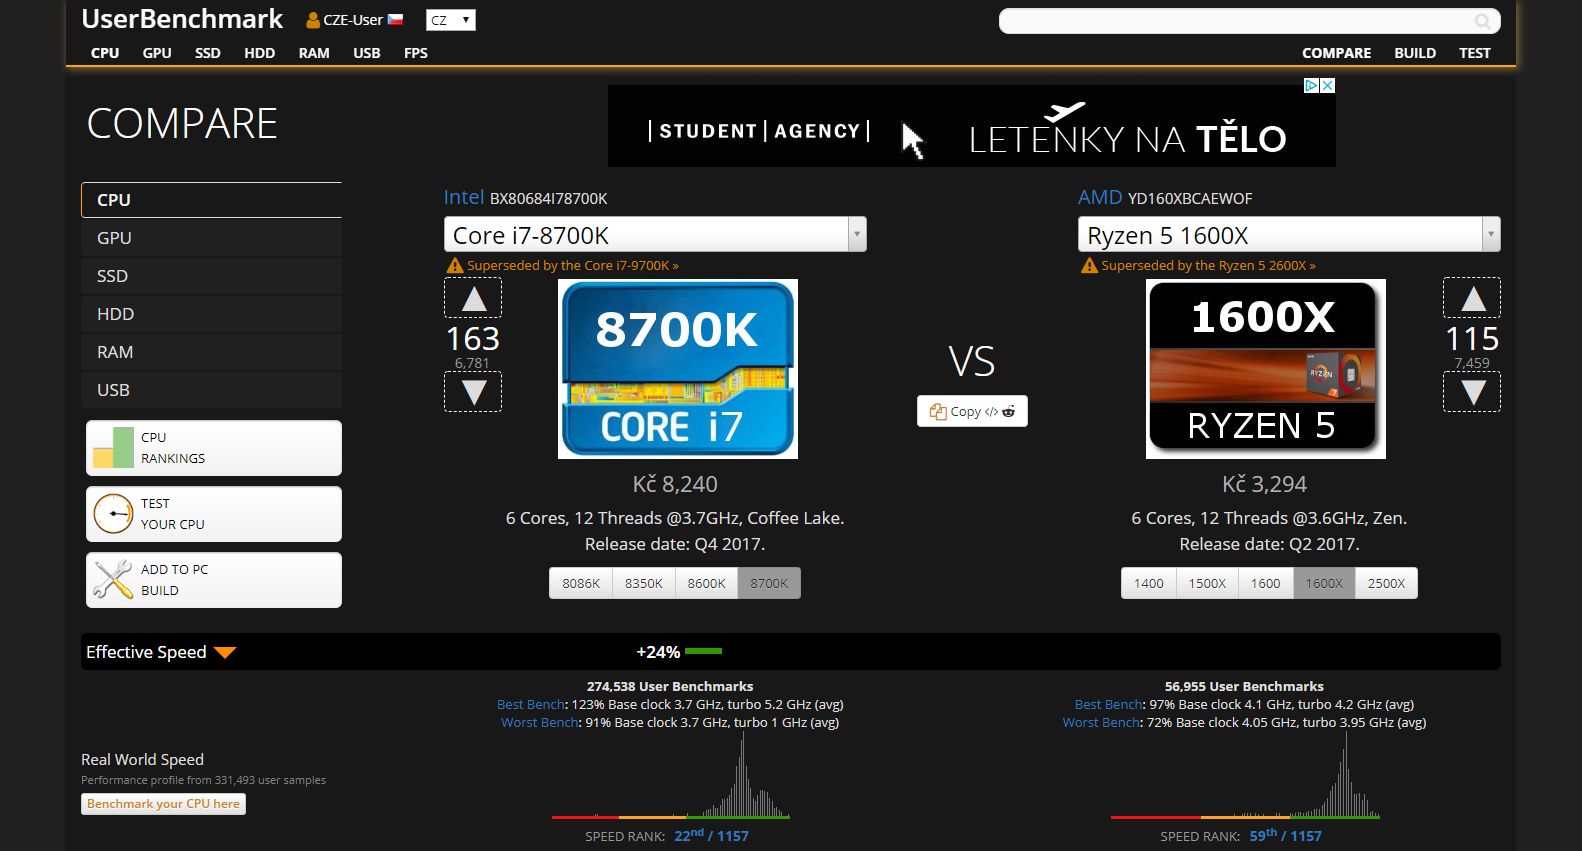Open FPS in the top navigation
Viewport: 1582px width, 851px height.
coord(416,53)
